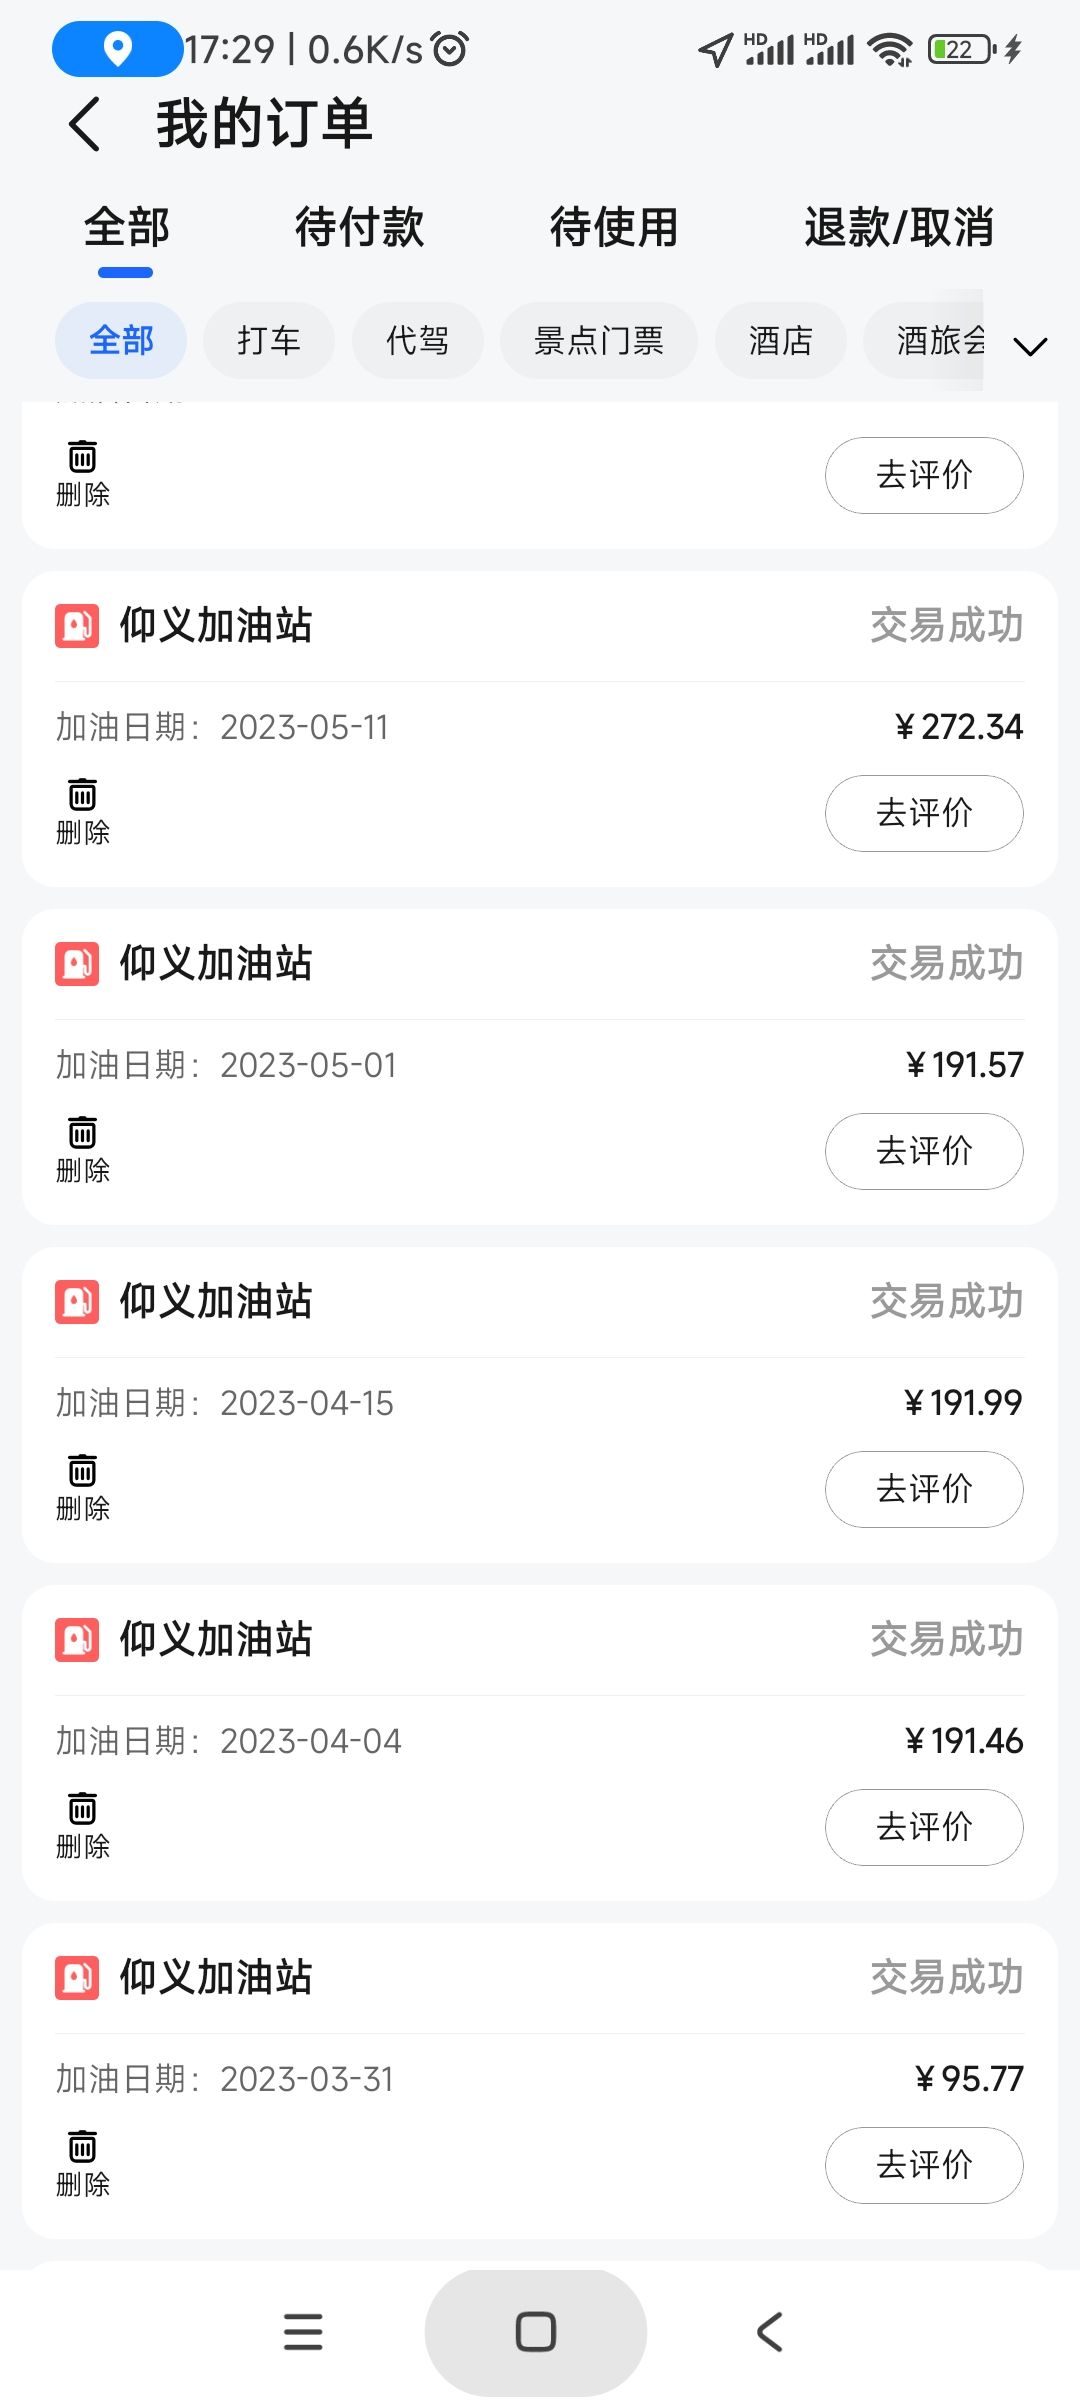Image resolution: width=1080 pixels, height=2400 pixels.
Task: Open the system recent apps menu icon
Action: click(303, 2332)
